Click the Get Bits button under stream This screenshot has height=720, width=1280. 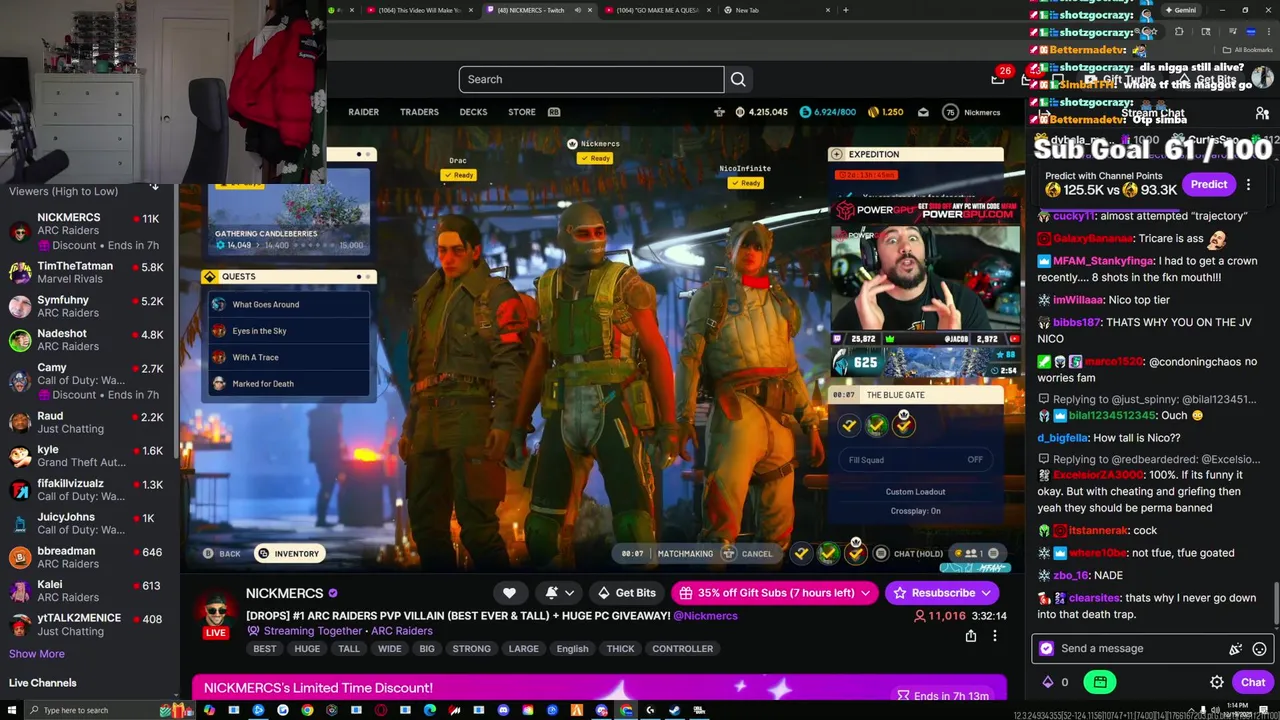(626, 593)
